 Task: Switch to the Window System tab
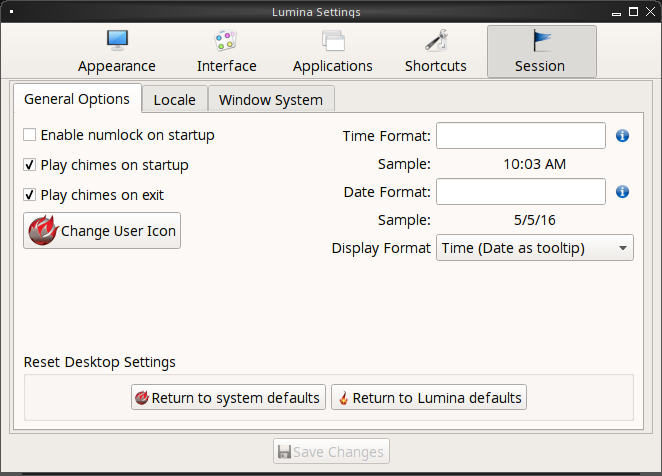coord(271,100)
